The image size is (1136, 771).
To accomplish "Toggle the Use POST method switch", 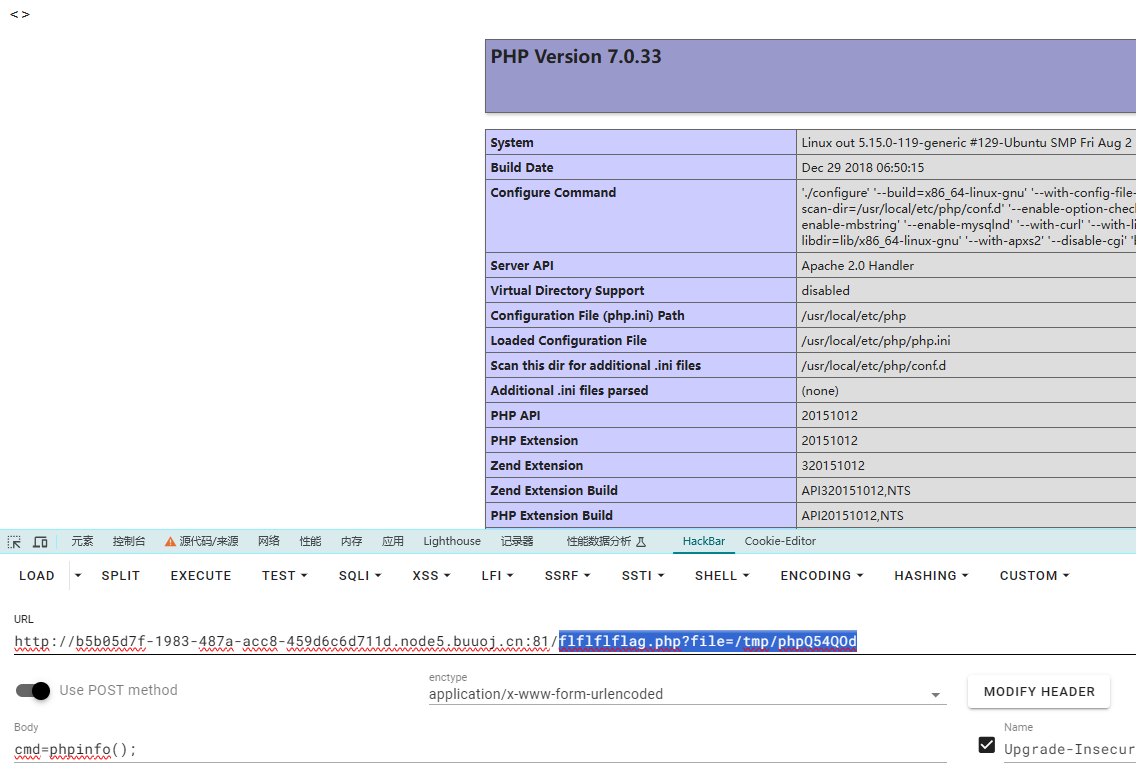I will tap(33, 690).
